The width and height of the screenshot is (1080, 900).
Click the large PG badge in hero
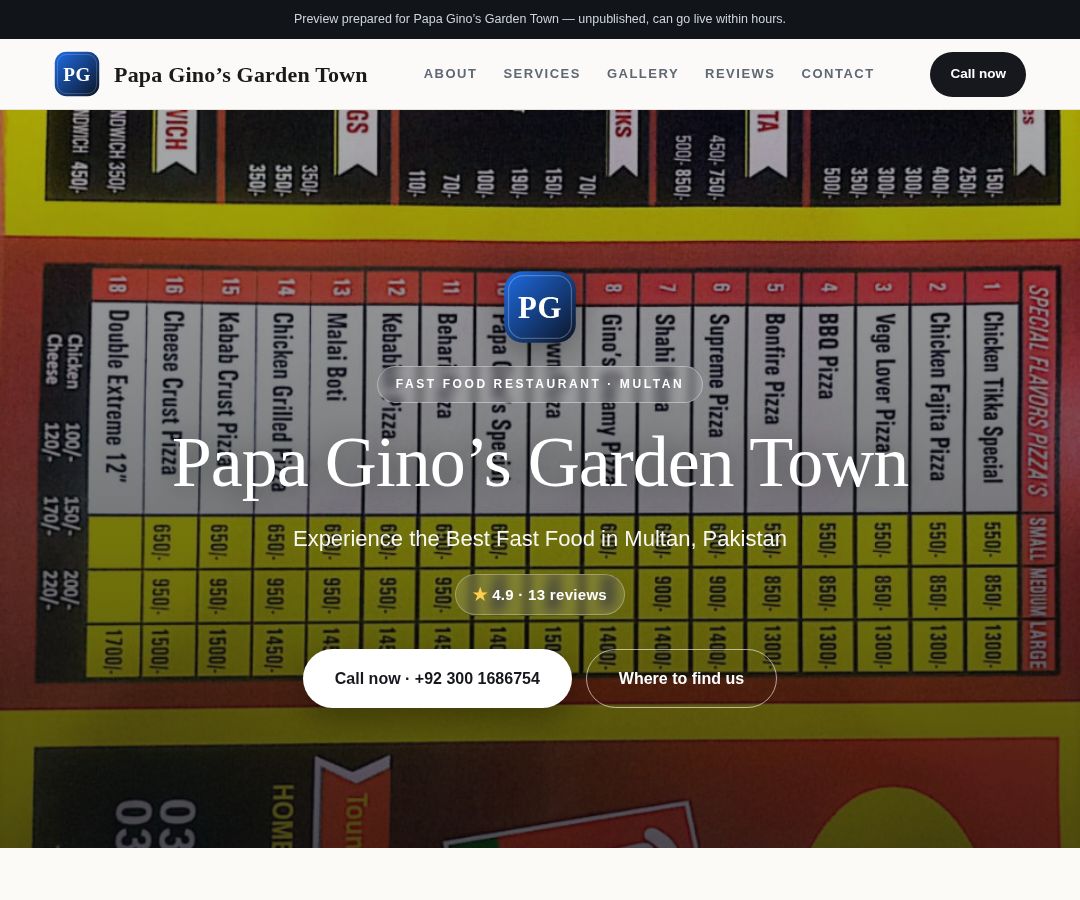tap(540, 307)
